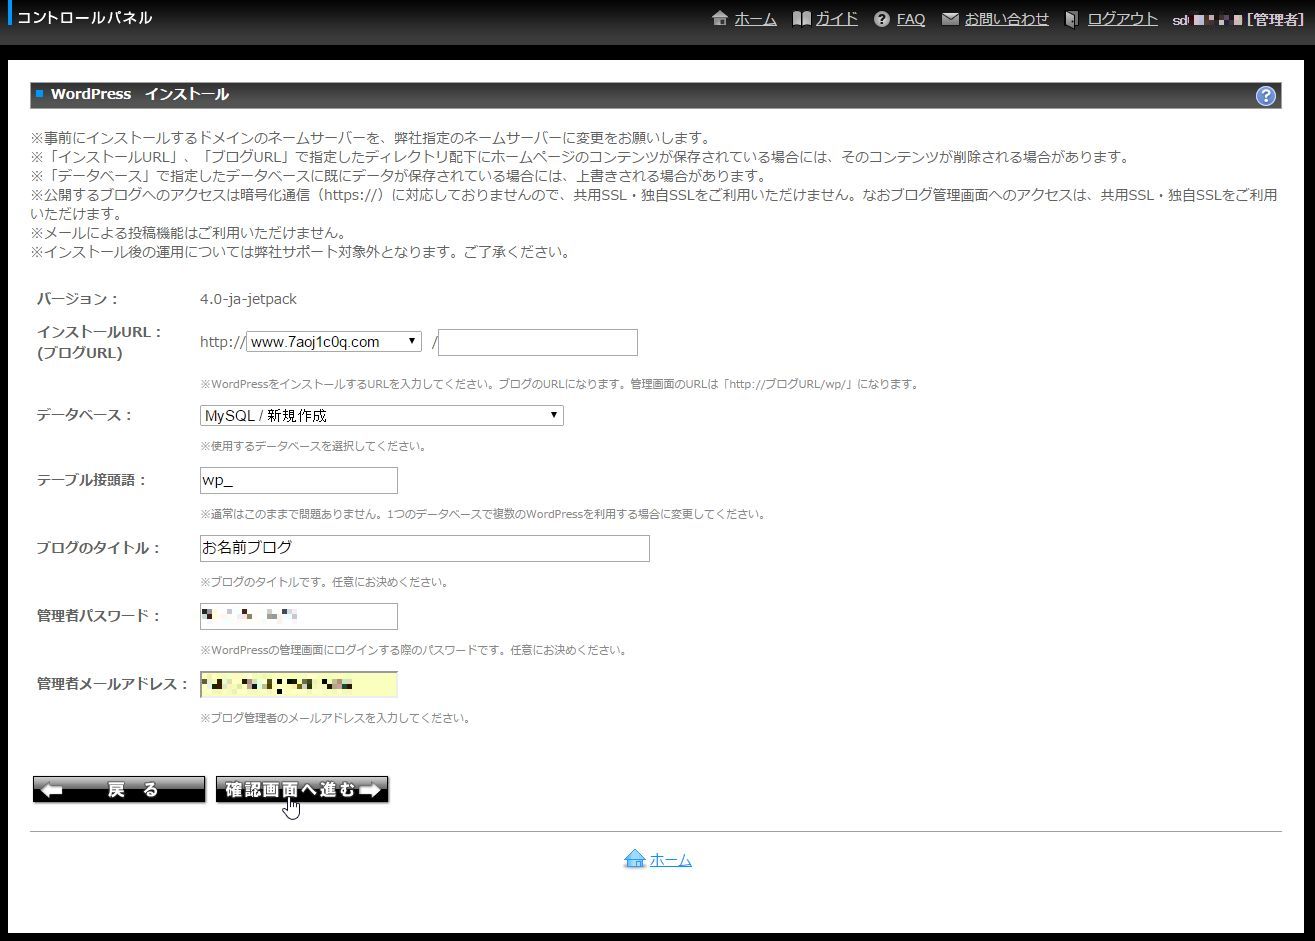Click the [管理者] user label in header
Screen dimensions: 1315x941
point(1275,19)
